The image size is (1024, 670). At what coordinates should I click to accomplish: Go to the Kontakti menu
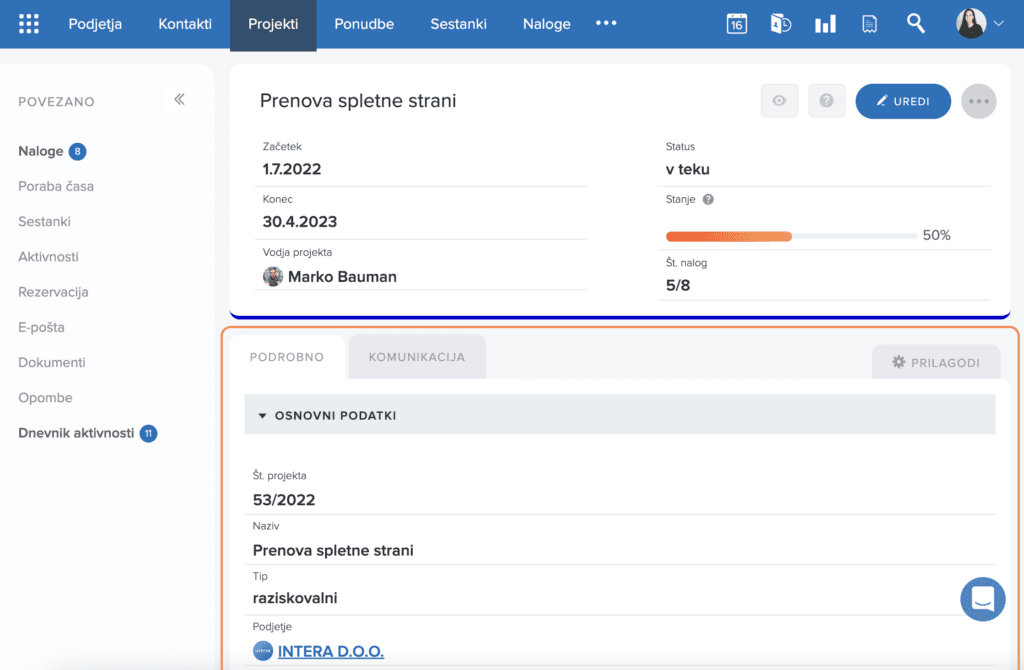(x=185, y=24)
